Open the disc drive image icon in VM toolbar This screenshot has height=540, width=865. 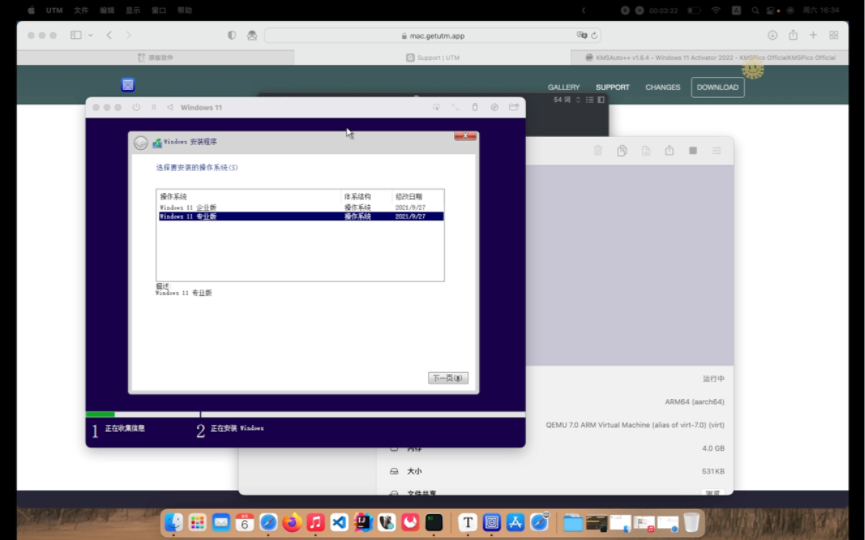coord(494,107)
